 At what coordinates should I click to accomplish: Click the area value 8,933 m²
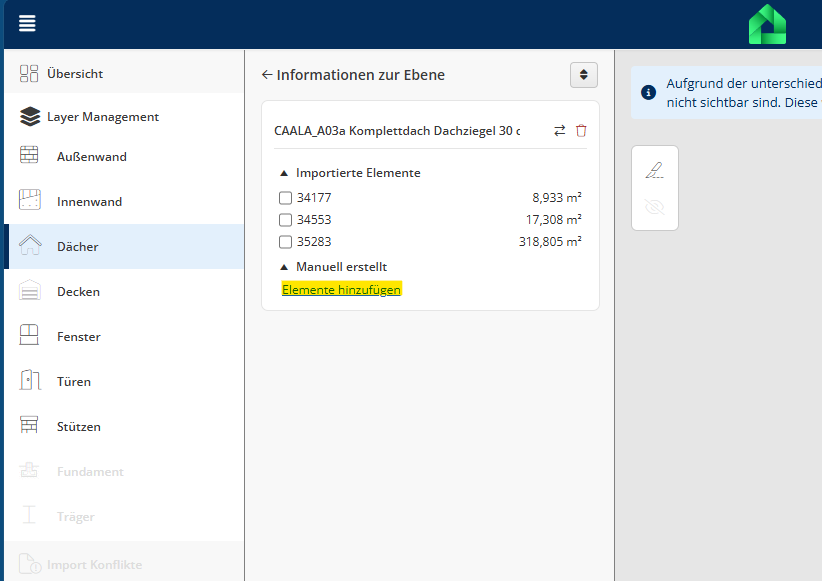coord(557,198)
